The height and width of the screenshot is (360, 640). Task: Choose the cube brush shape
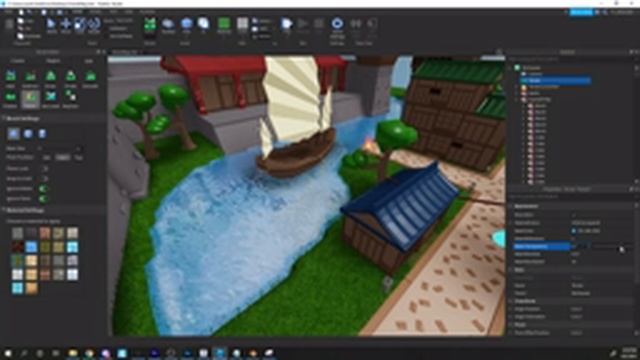click(13, 133)
